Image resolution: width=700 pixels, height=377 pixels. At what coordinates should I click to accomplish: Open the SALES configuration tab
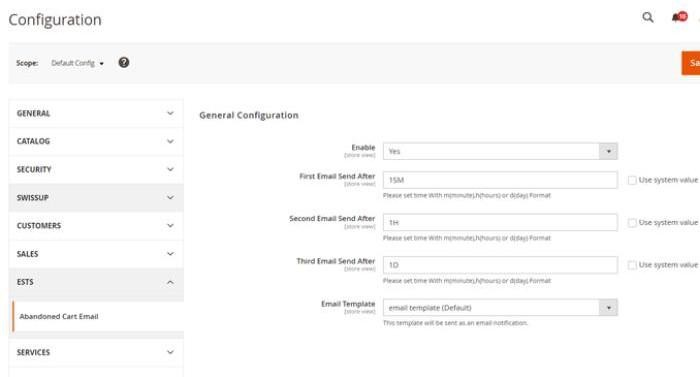96,254
